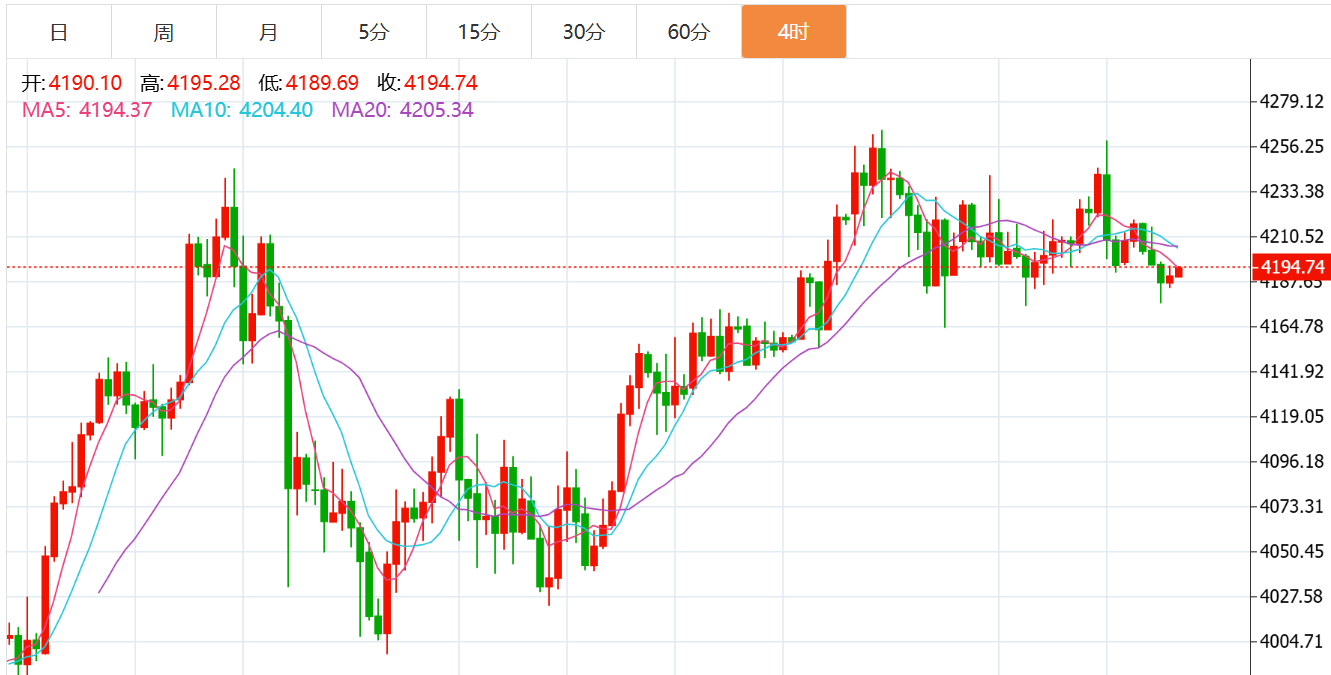This screenshot has width=1331, height=675.
Task: Click the 开 4190.10 opening price value
Action: coord(73,84)
